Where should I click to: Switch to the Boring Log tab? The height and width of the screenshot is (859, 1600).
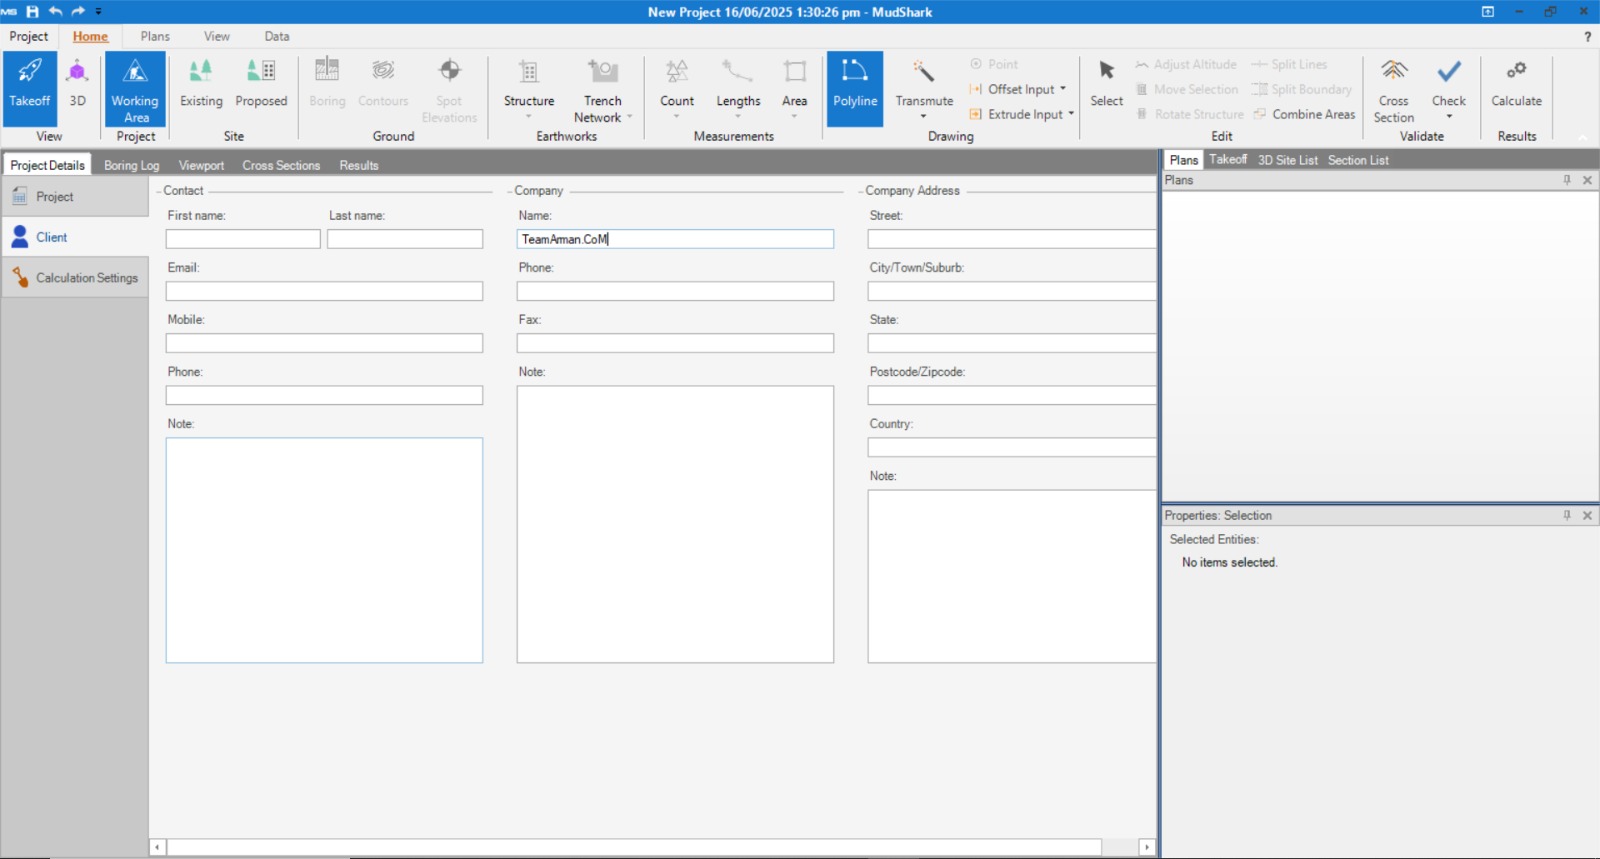tap(132, 165)
